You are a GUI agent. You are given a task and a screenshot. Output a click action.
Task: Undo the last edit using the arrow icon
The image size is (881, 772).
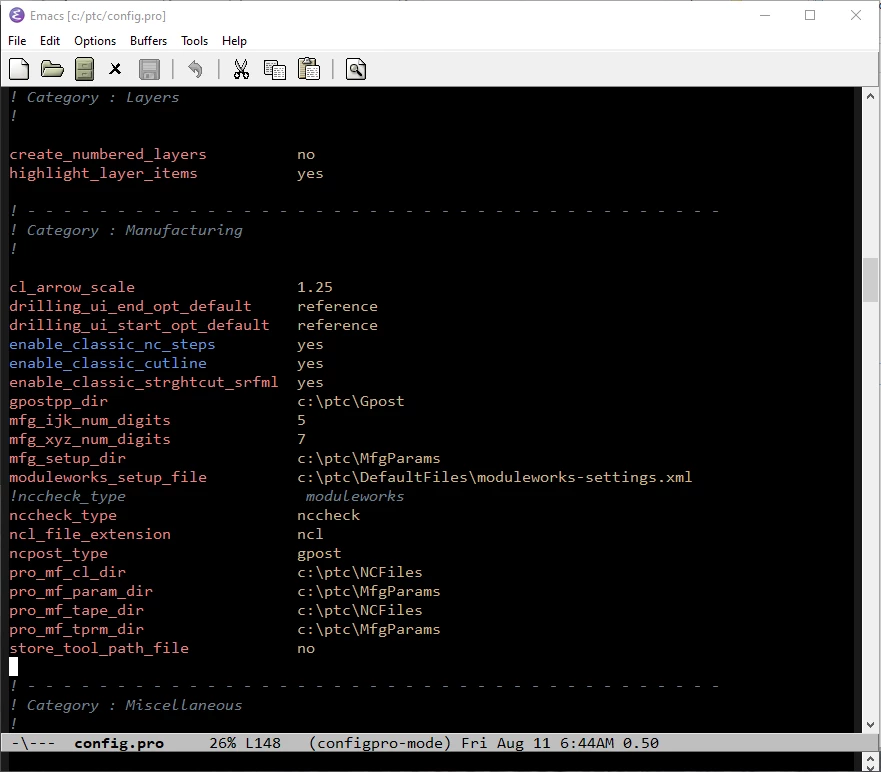point(196,68)
